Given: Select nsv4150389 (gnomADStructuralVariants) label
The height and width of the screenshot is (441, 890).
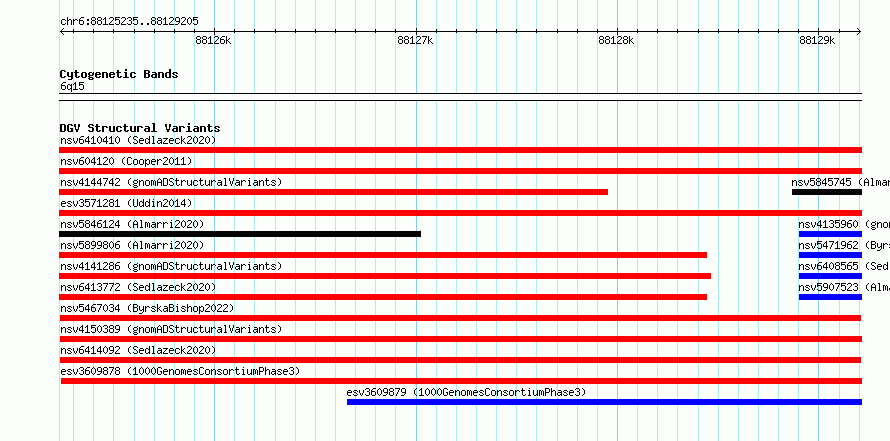Looking at the screenshot, I should point(171,329).
